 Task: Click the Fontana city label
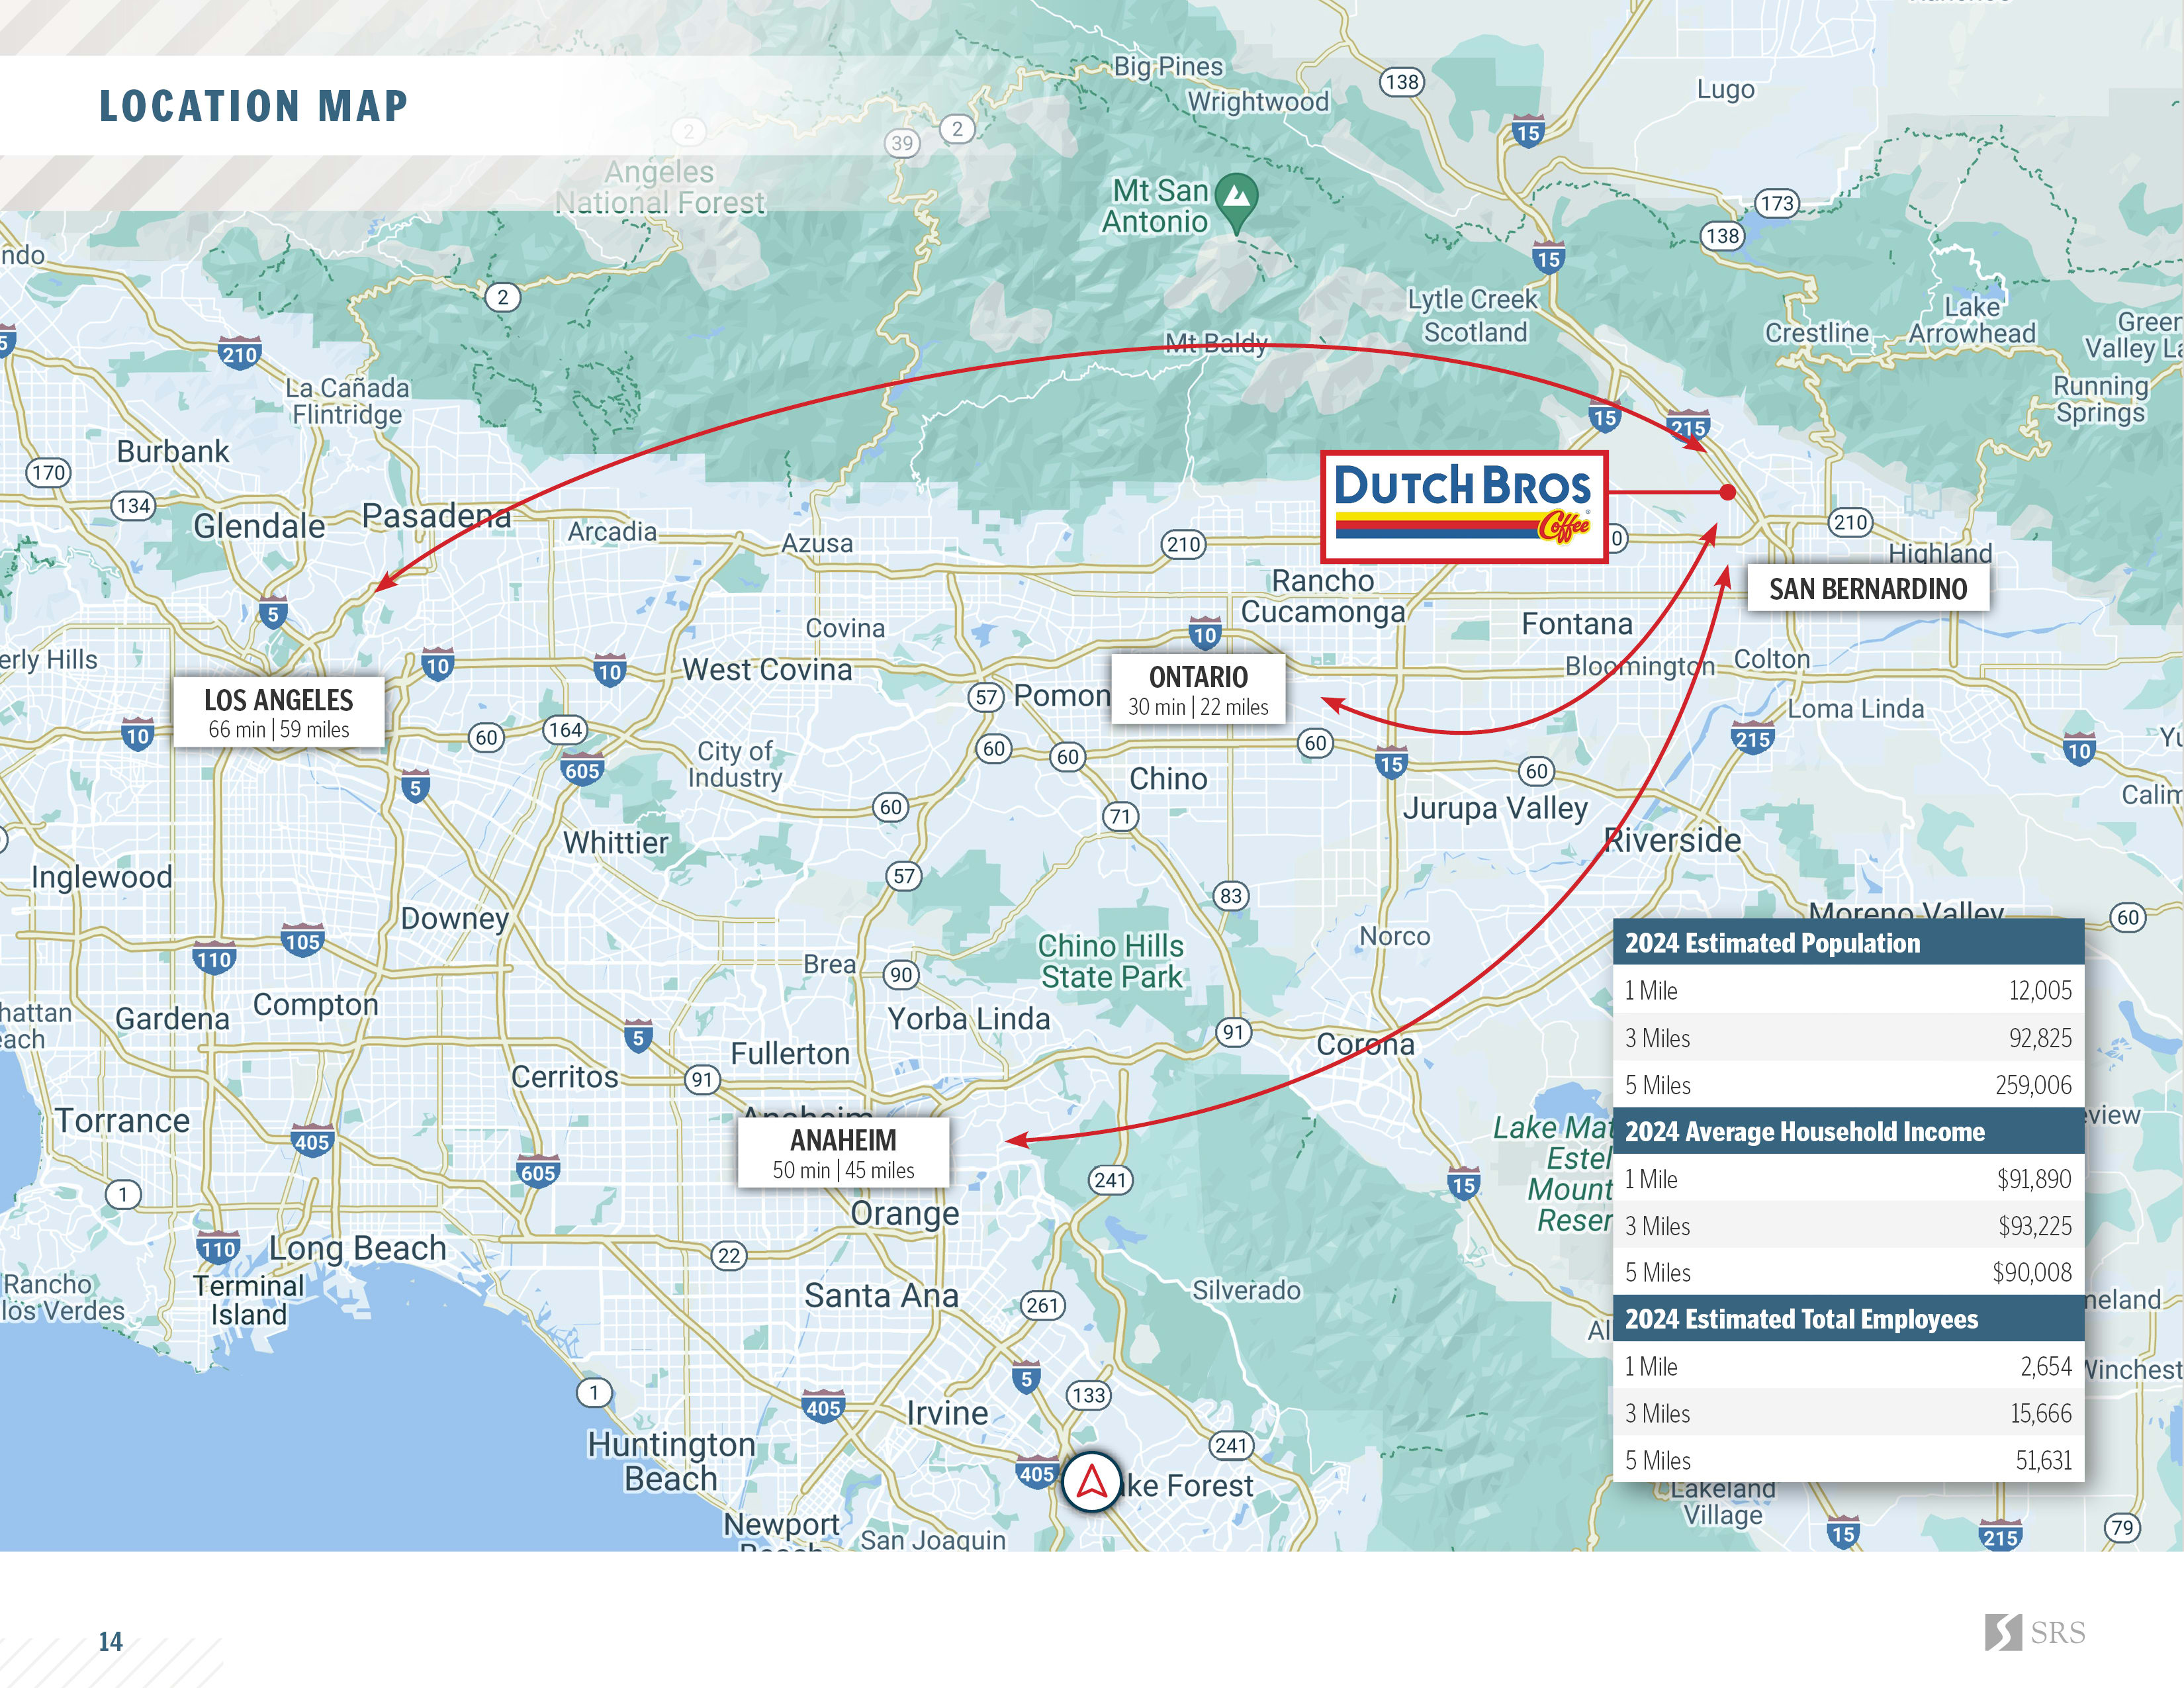tap(1577, 624)
